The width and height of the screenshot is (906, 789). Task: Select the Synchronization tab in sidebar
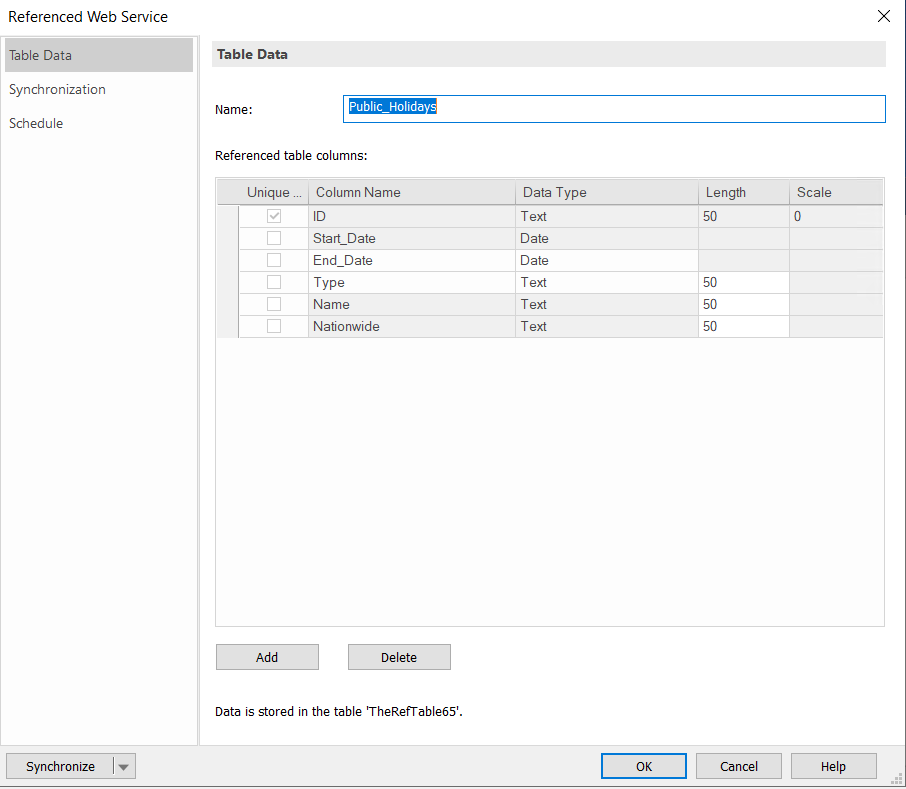(57, 89)
